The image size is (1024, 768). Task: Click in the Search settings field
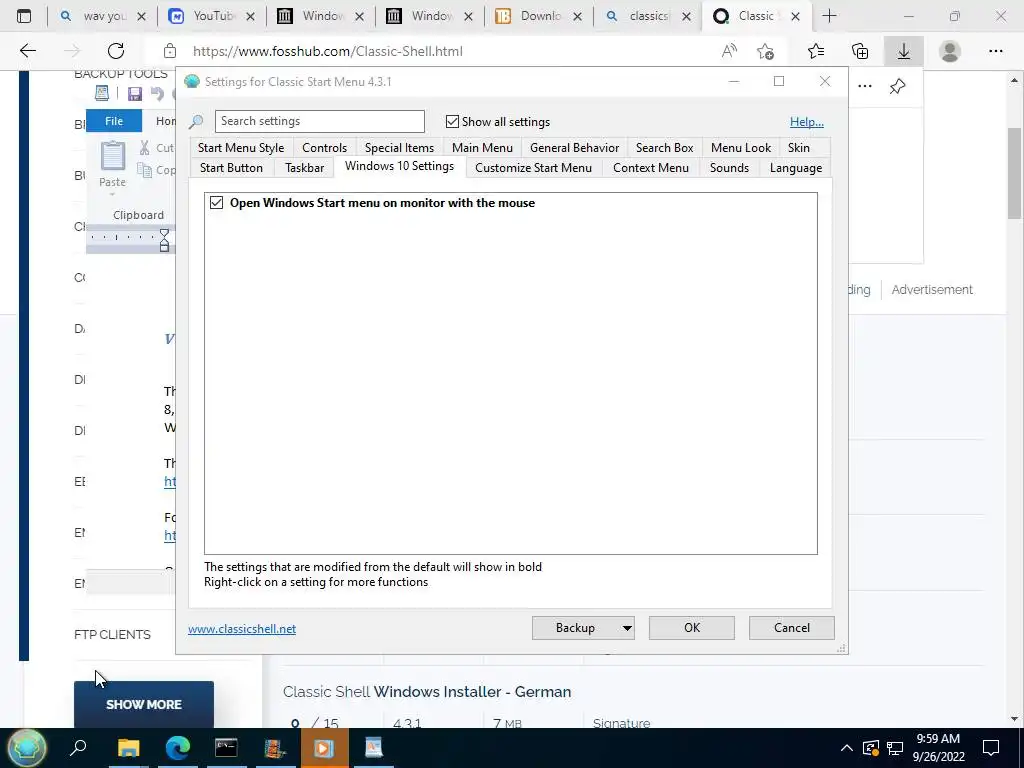click(319, 121)
